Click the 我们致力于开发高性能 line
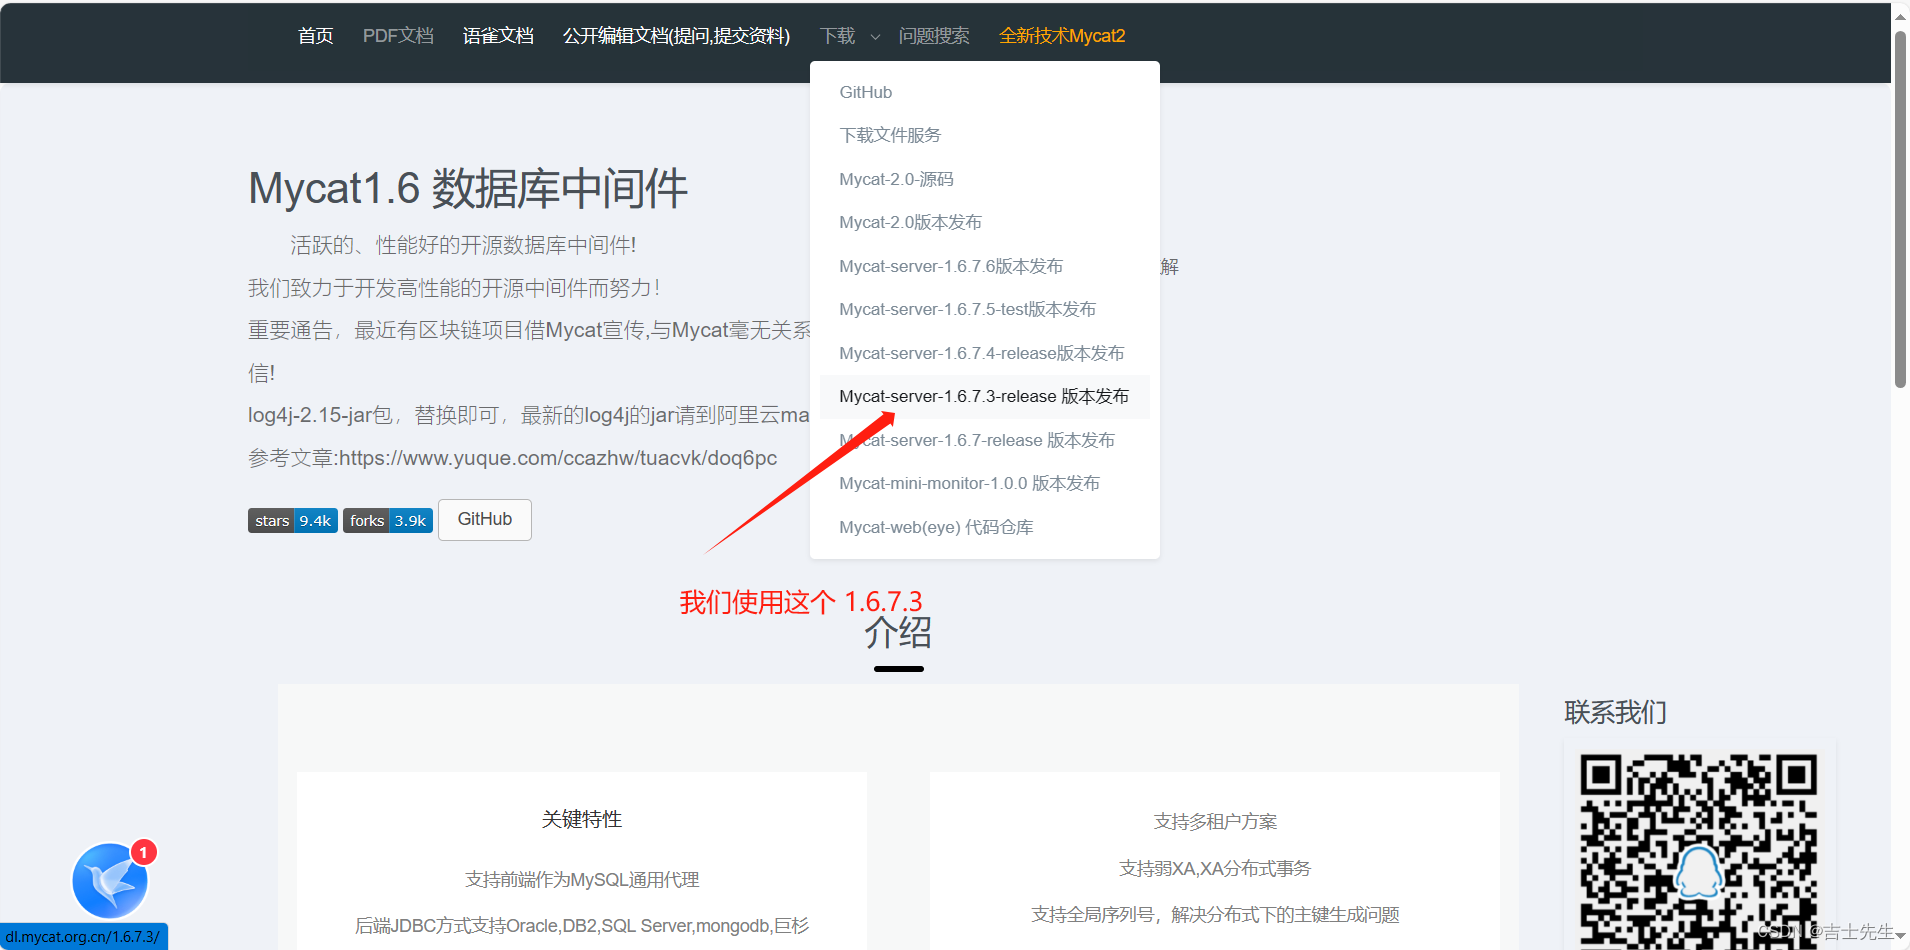Screen dimensions: 1910x950 [454, 288]
